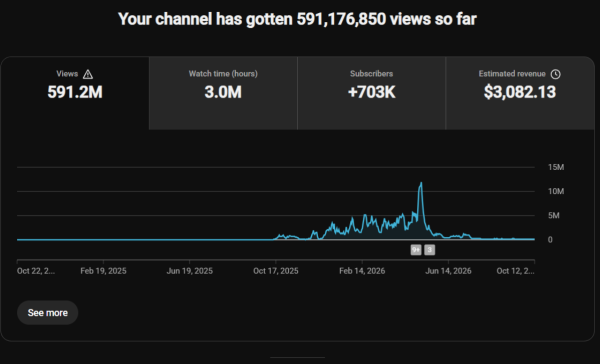Open the 9+ video marker under chart
600x364 pixels.
[x=416, y=250]
